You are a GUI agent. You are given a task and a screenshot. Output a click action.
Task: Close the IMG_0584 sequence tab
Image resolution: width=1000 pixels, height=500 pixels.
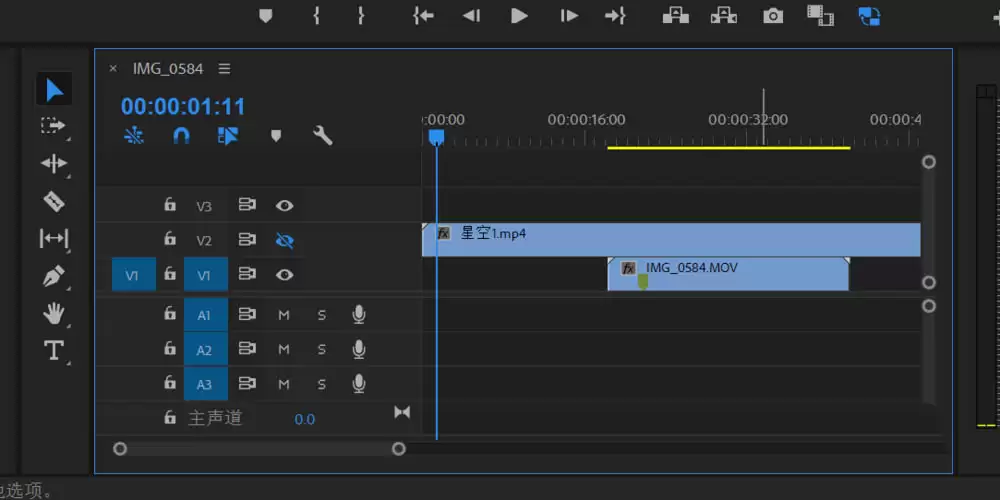coord(113,68)
